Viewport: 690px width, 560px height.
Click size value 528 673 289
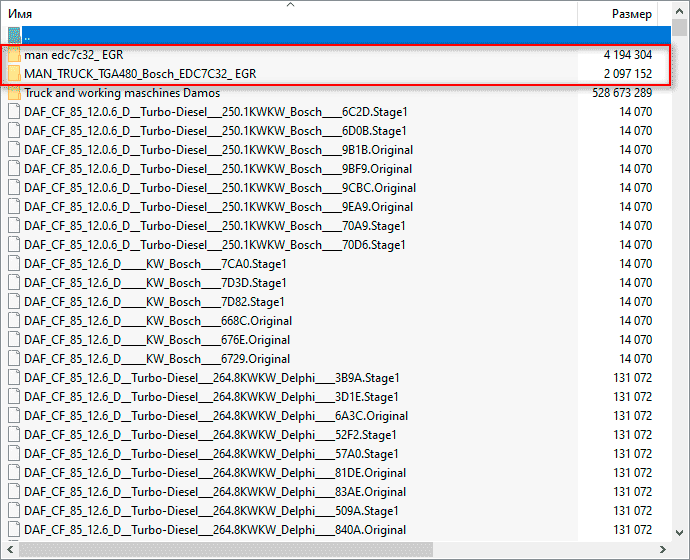coord(622,93)
